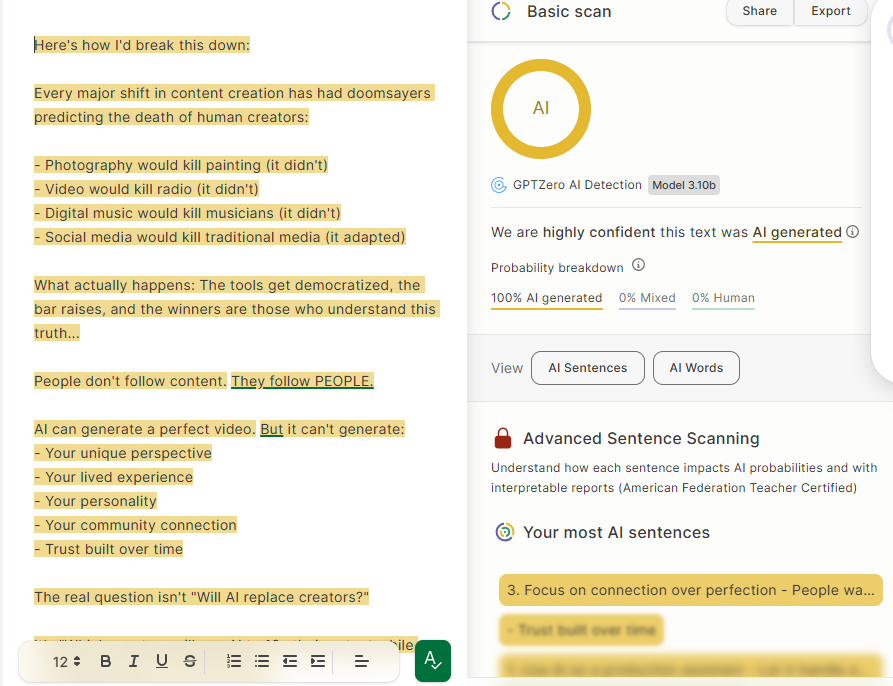Switch view to AI Sentences

coord(588,368)
